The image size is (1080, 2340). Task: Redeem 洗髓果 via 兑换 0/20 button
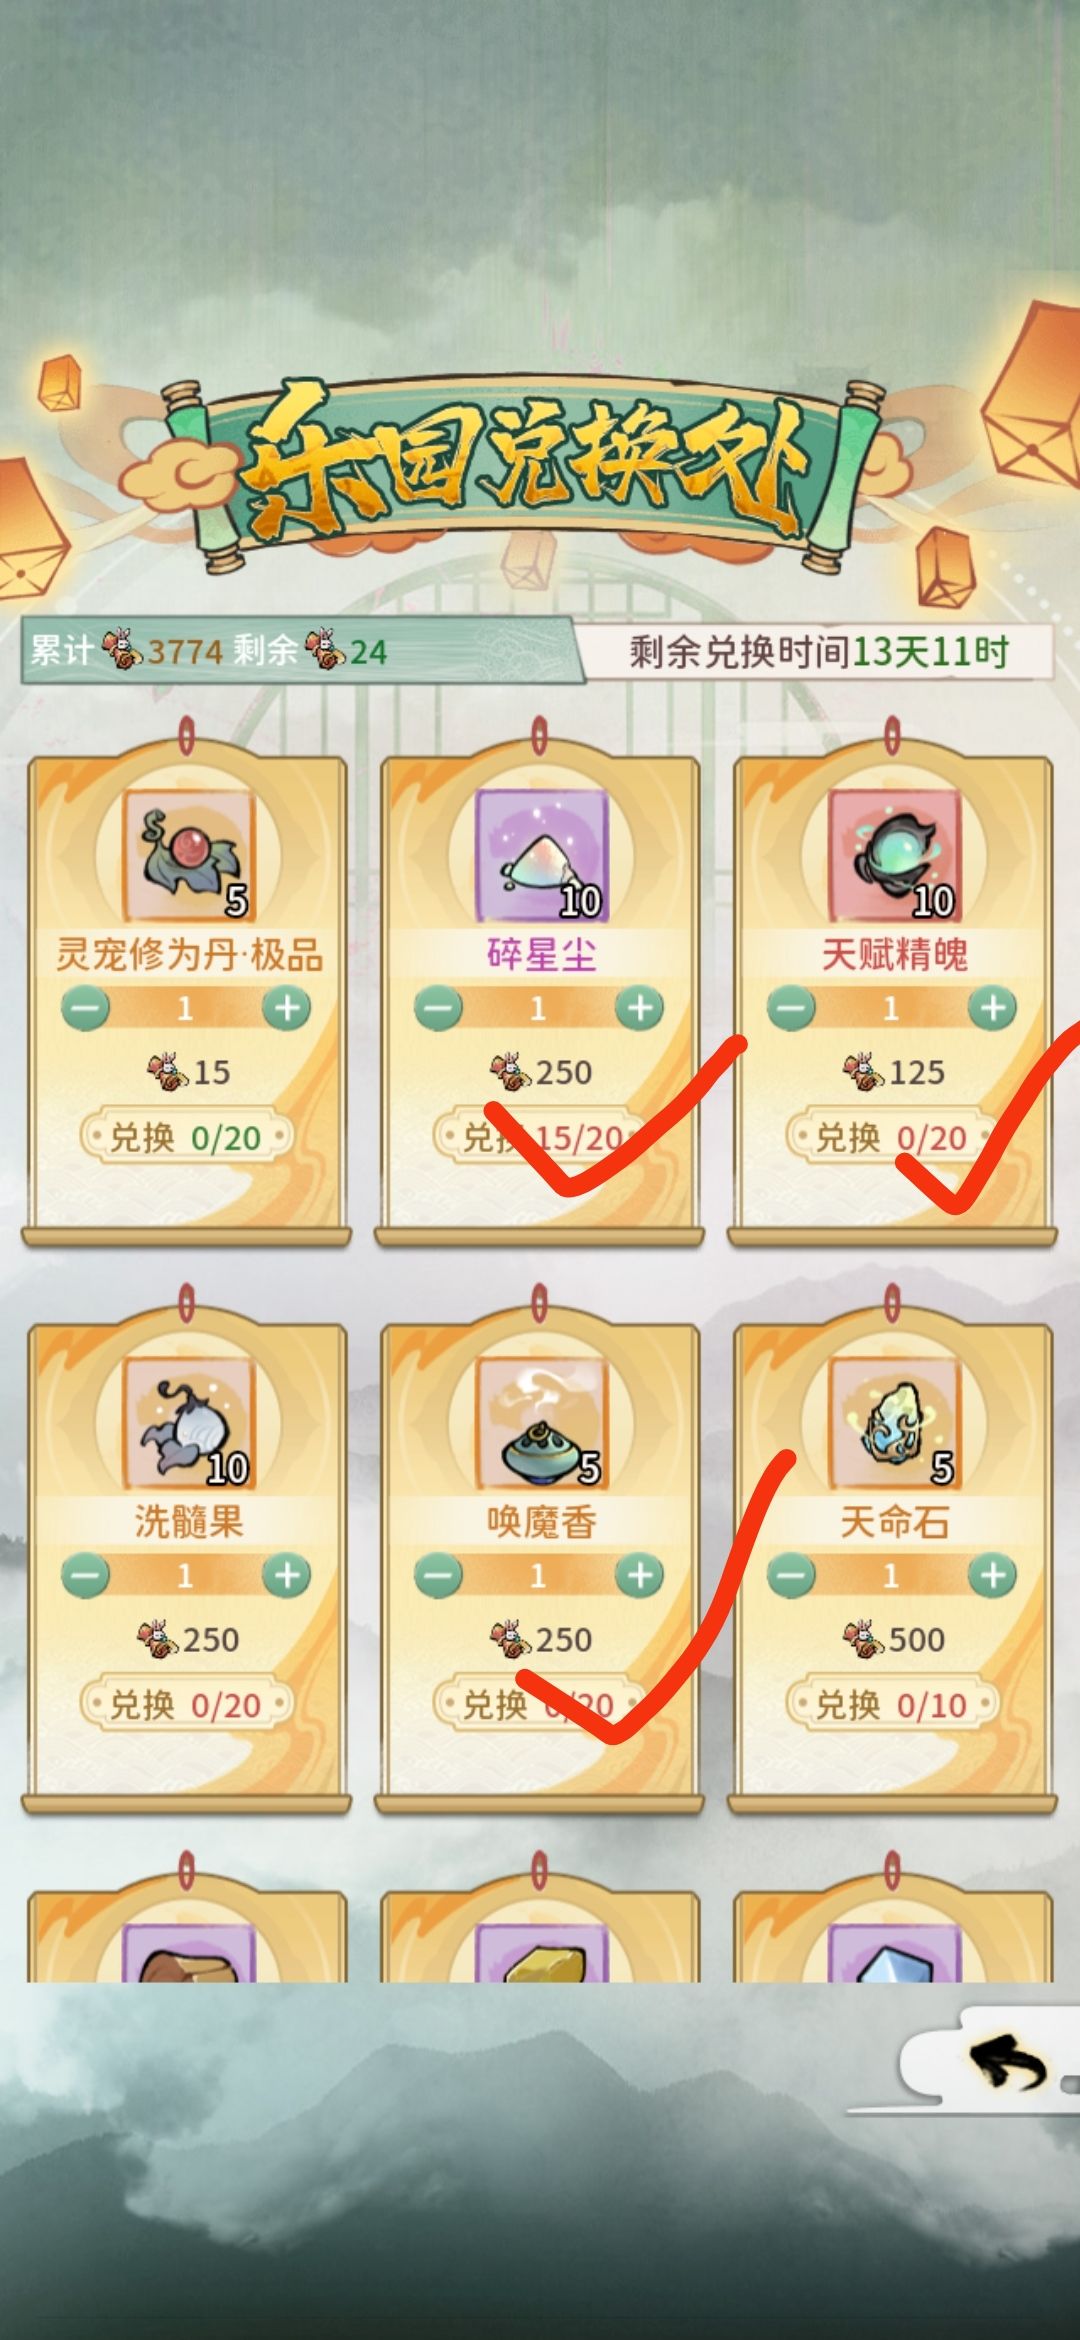186,1705
